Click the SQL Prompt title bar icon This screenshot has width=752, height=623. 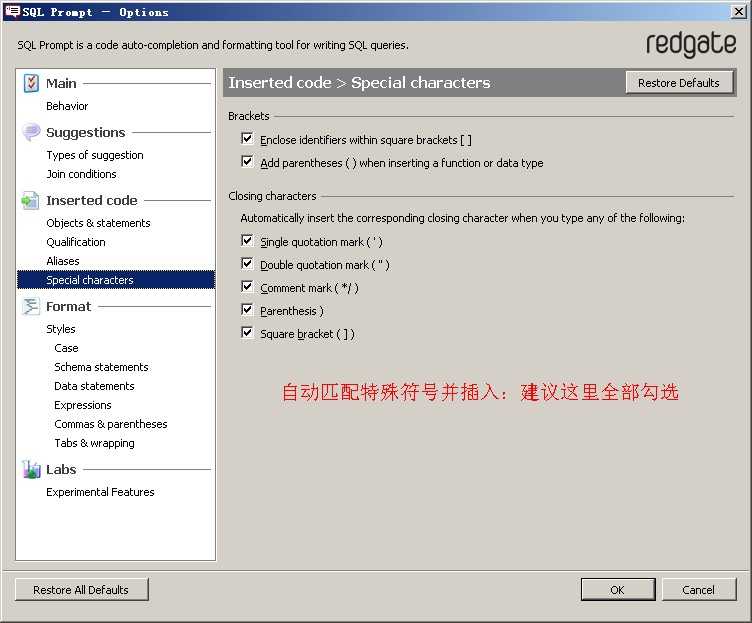pos(12,11)
